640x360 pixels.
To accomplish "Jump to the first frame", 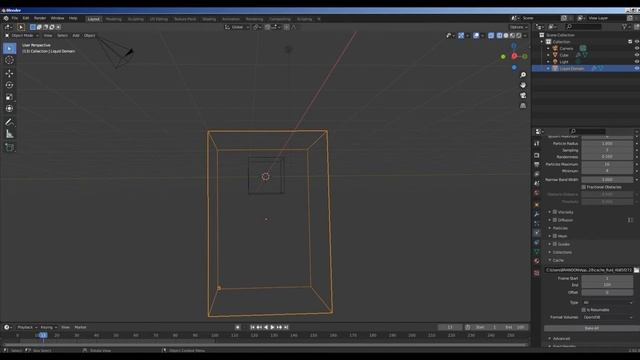I will (x=252, y=327).
